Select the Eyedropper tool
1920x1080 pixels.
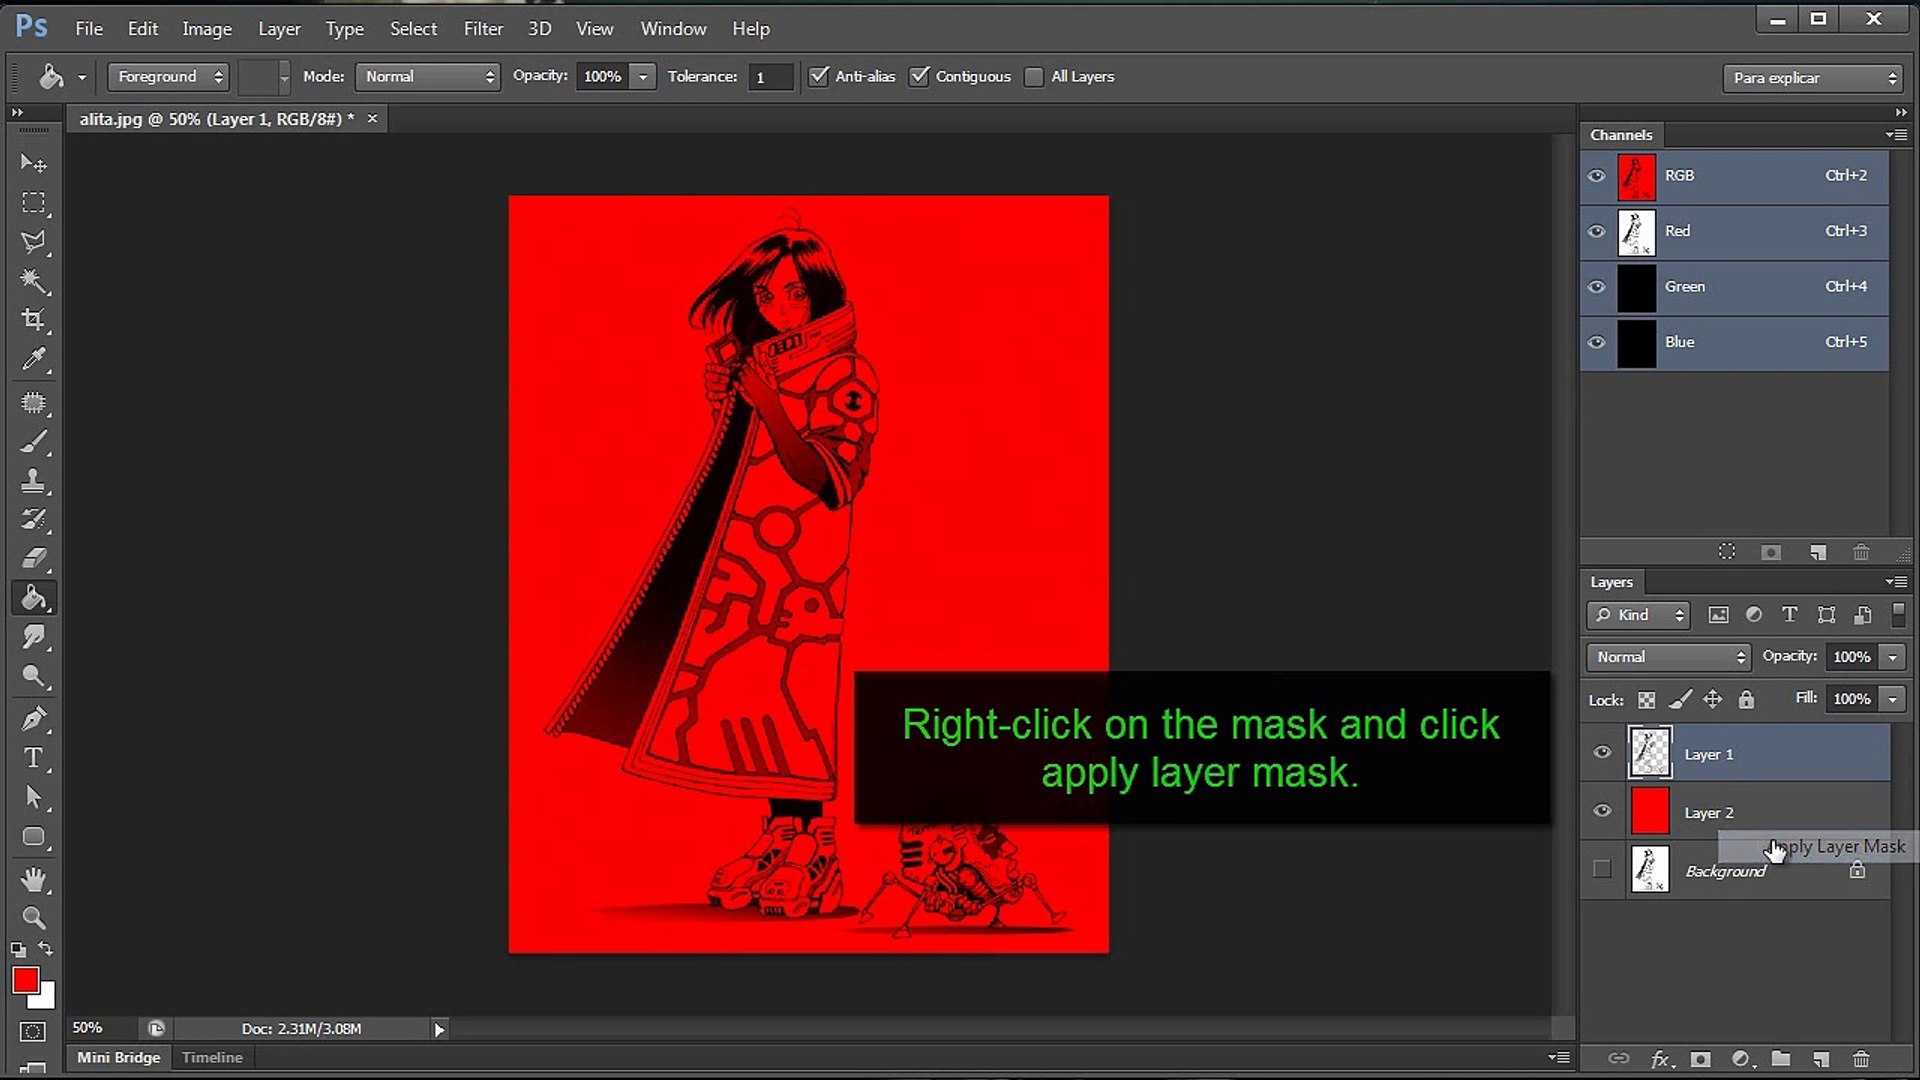tap(33, 360)
